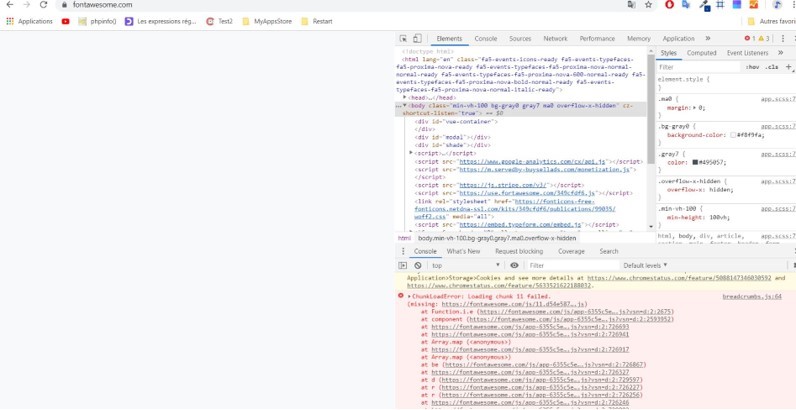This screenshot has height=410, width=796.
Task: Clear the console with the ban icon
Action: (x=417, y=265)
